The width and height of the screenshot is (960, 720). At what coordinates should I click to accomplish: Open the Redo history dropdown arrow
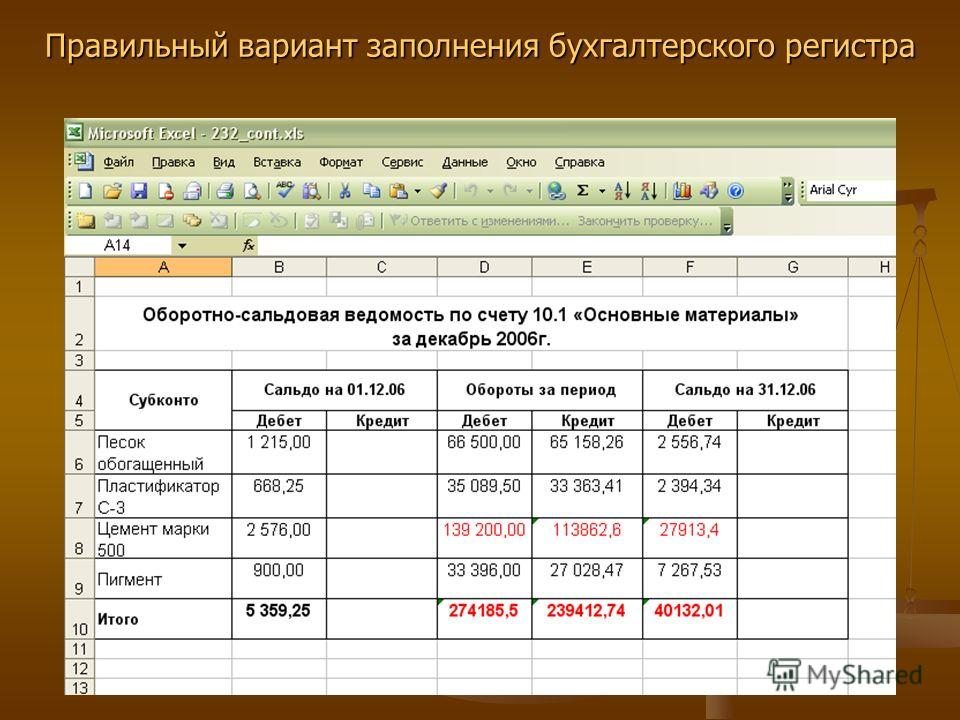530,191
